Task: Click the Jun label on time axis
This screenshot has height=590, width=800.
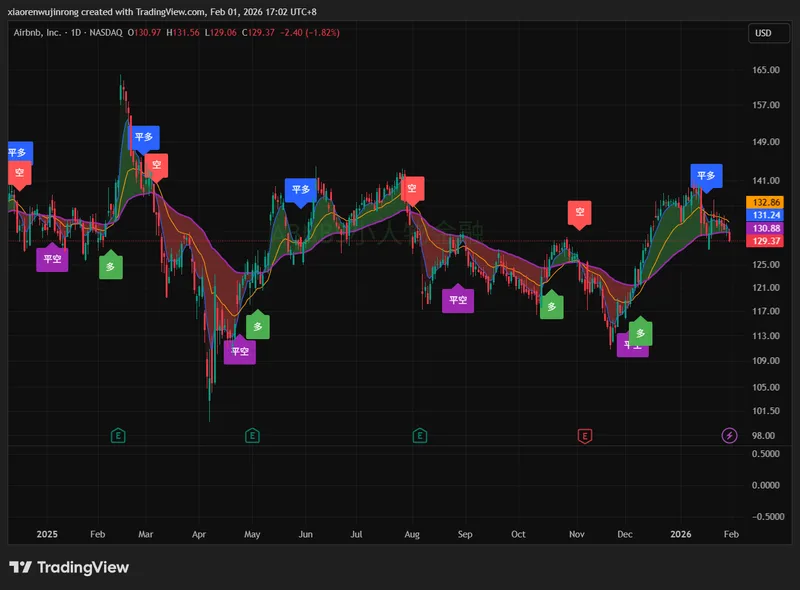Action: pos(306,534)
